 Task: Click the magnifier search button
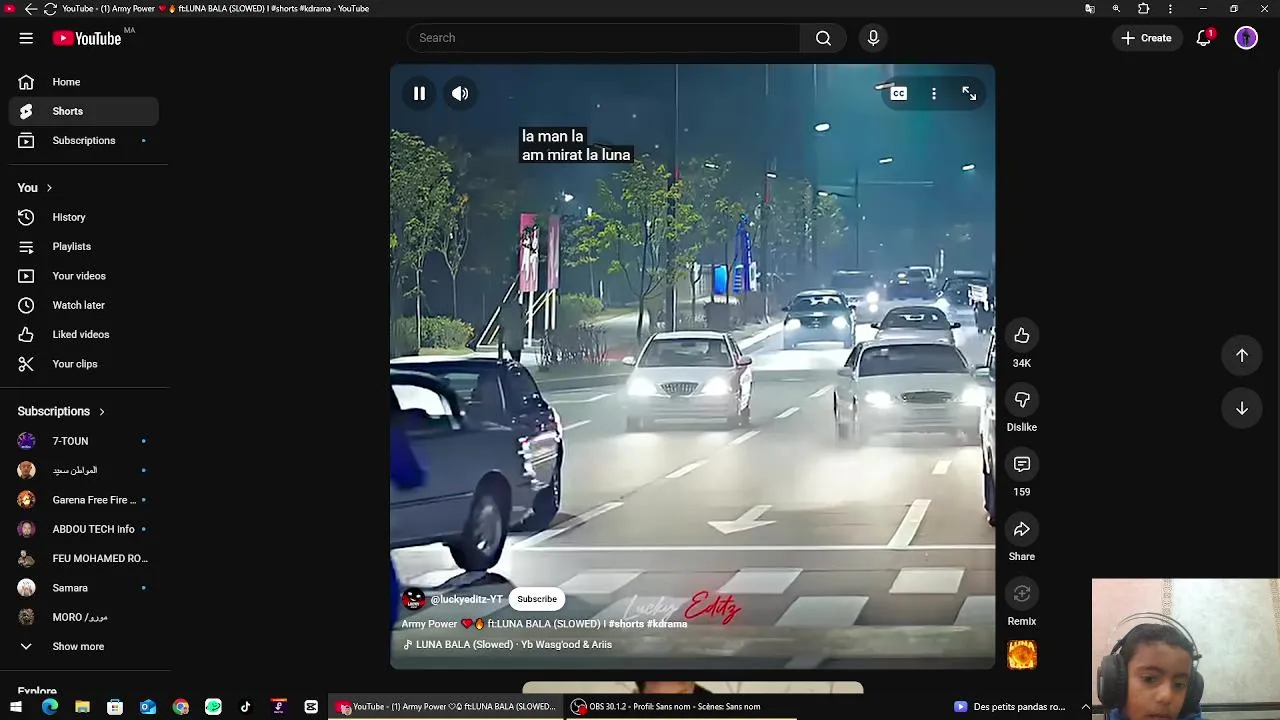coord(823,38)
